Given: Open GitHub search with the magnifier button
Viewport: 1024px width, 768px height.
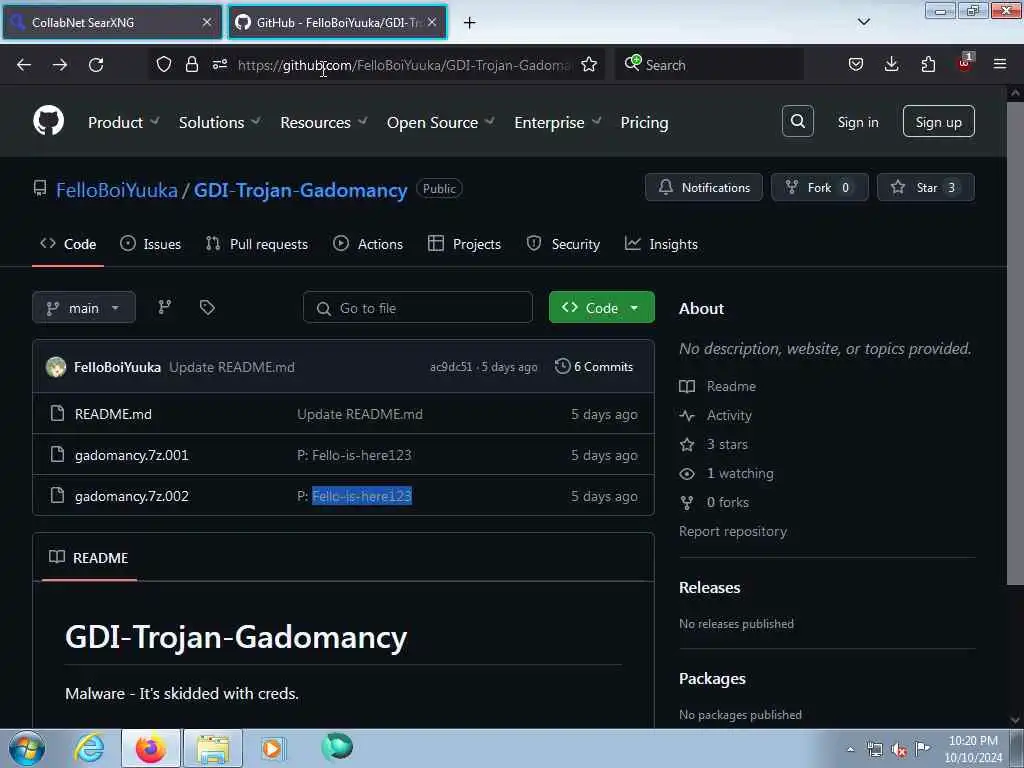Looking at the screenshot, I should [x=797, y=121].
